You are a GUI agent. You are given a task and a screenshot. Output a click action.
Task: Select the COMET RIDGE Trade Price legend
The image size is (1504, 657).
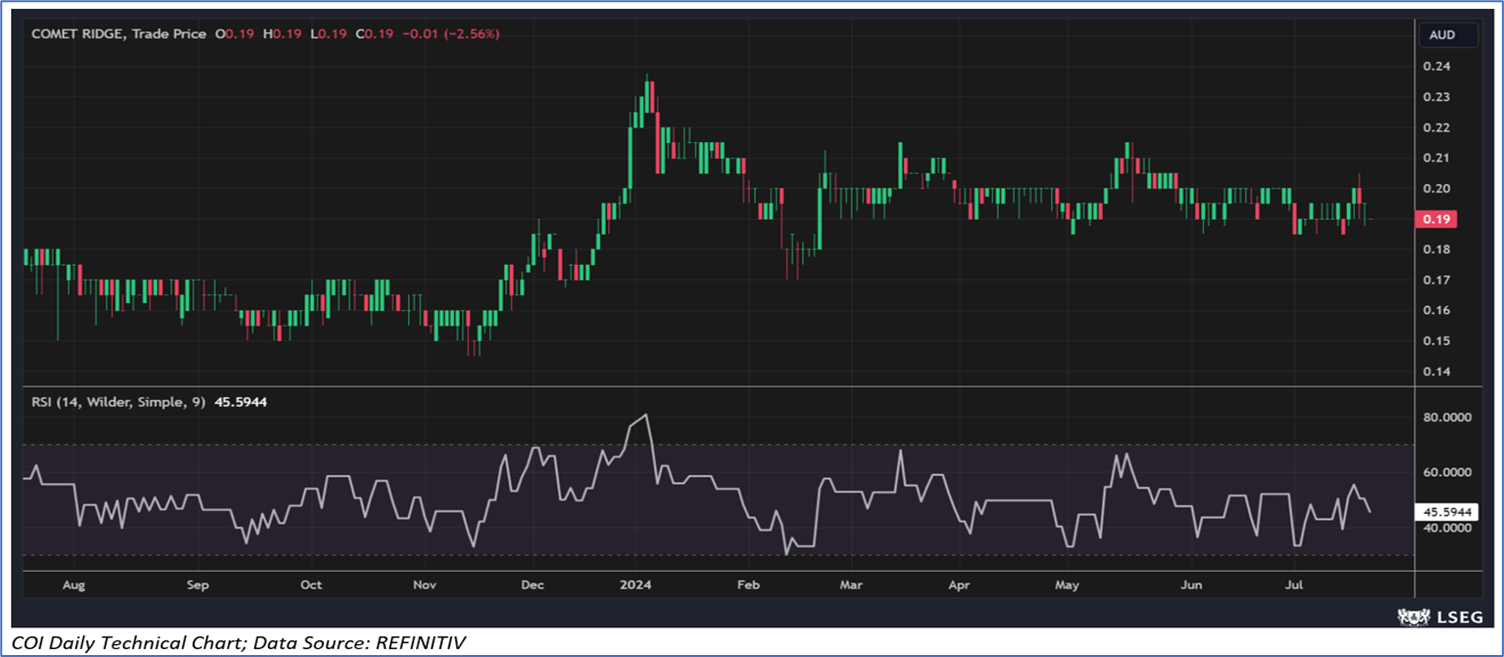pyautogui.click(x=118, y=34)
